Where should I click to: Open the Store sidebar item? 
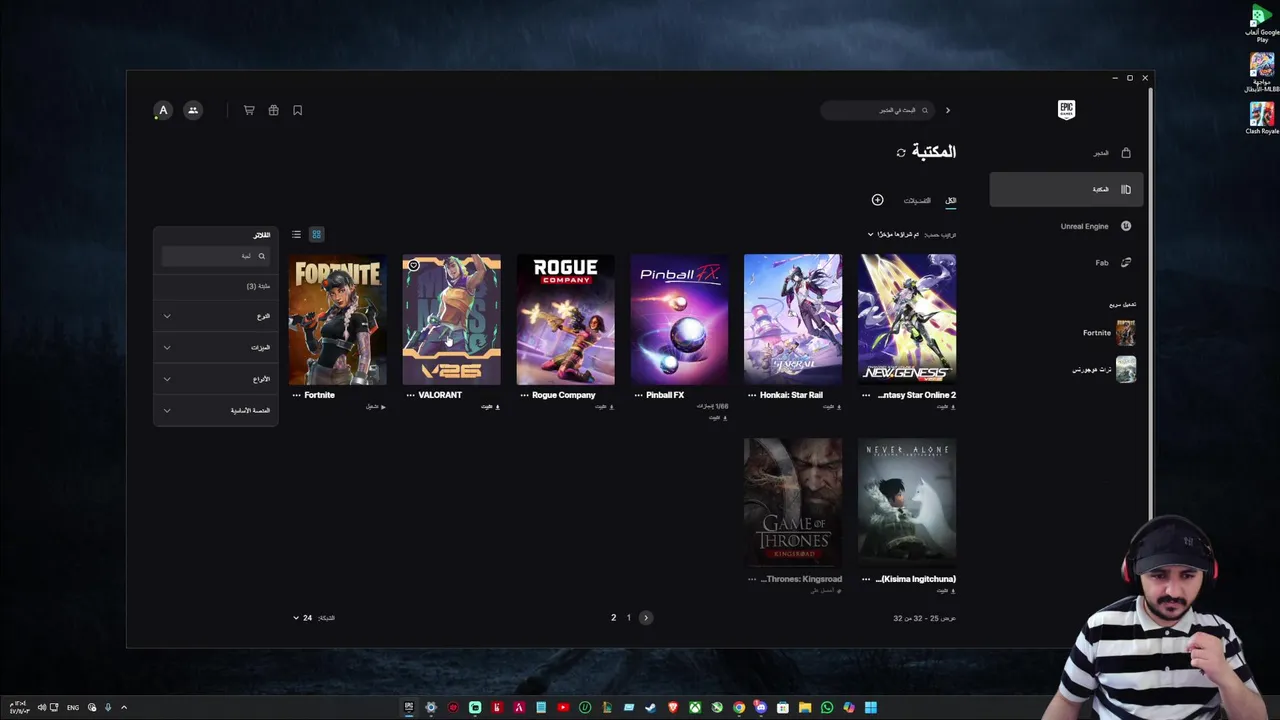[1066, 153]
